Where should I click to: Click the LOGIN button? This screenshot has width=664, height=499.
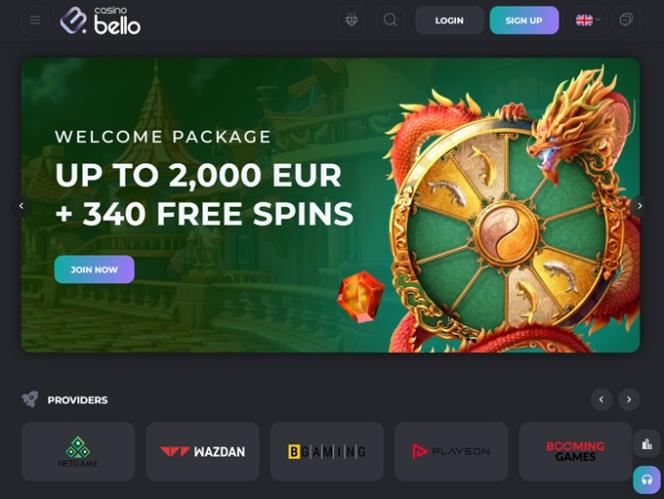(449, 20)
